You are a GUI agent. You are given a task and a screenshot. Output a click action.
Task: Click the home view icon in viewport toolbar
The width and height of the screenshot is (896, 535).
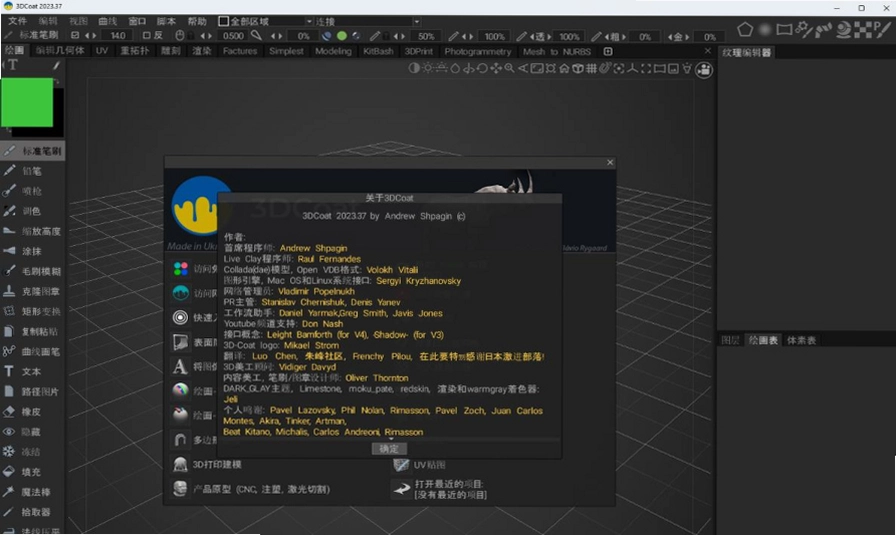[564, 69]
